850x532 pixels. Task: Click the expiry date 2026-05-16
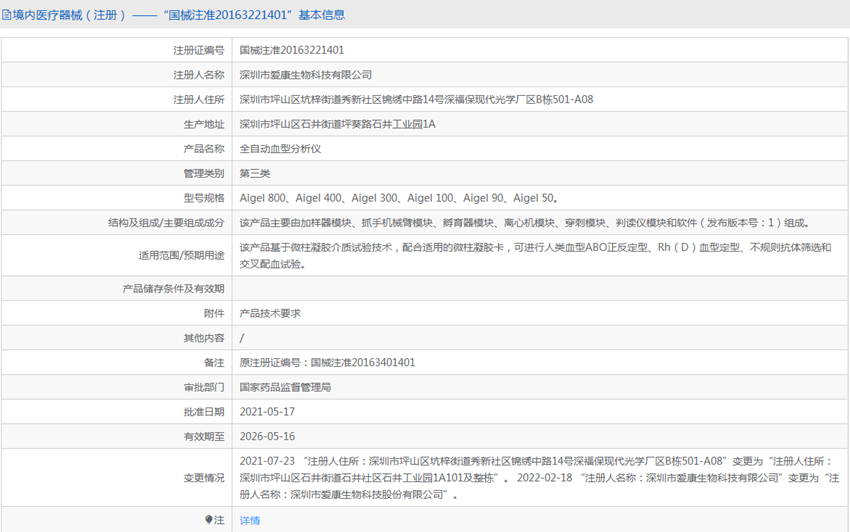point(267,437)
